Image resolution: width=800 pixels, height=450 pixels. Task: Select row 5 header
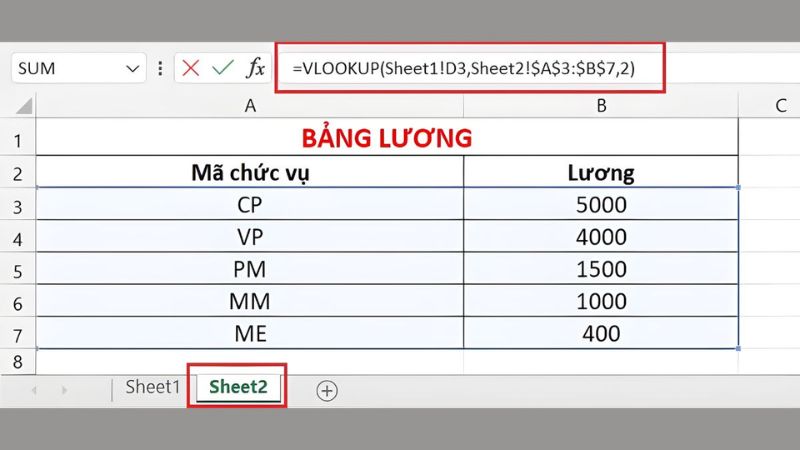pyautogui.click(x=18, y=269)
